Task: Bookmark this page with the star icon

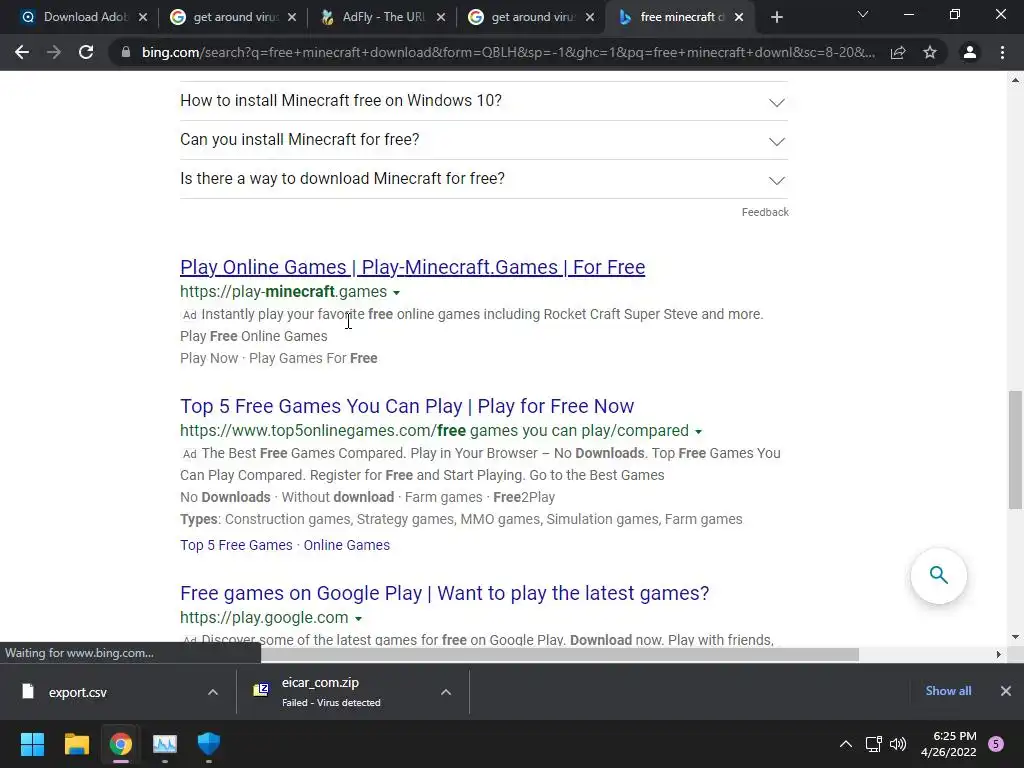Action: pos(930,52)
